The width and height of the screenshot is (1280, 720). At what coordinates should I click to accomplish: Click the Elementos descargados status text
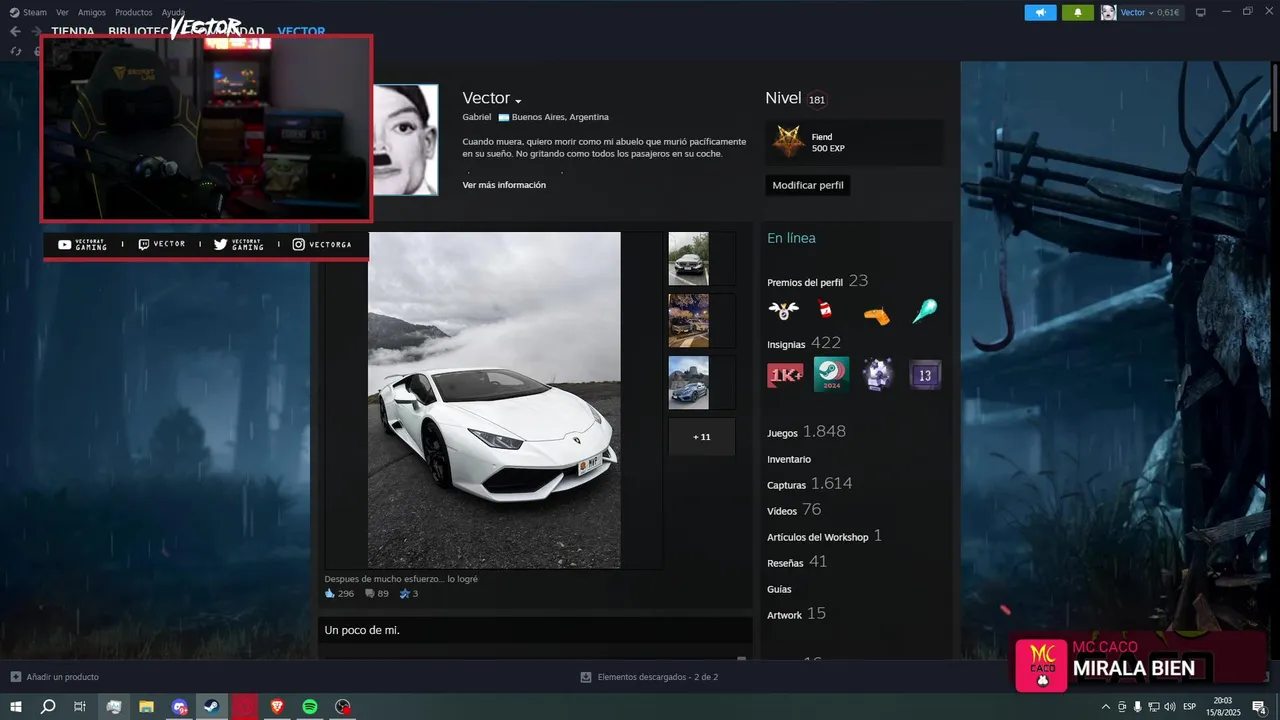tap(657, 677)
